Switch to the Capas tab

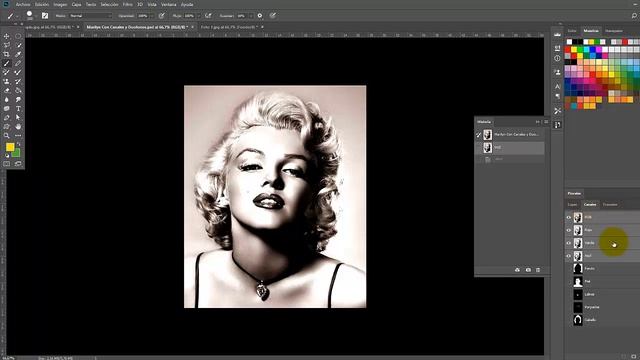click(573, 204)
